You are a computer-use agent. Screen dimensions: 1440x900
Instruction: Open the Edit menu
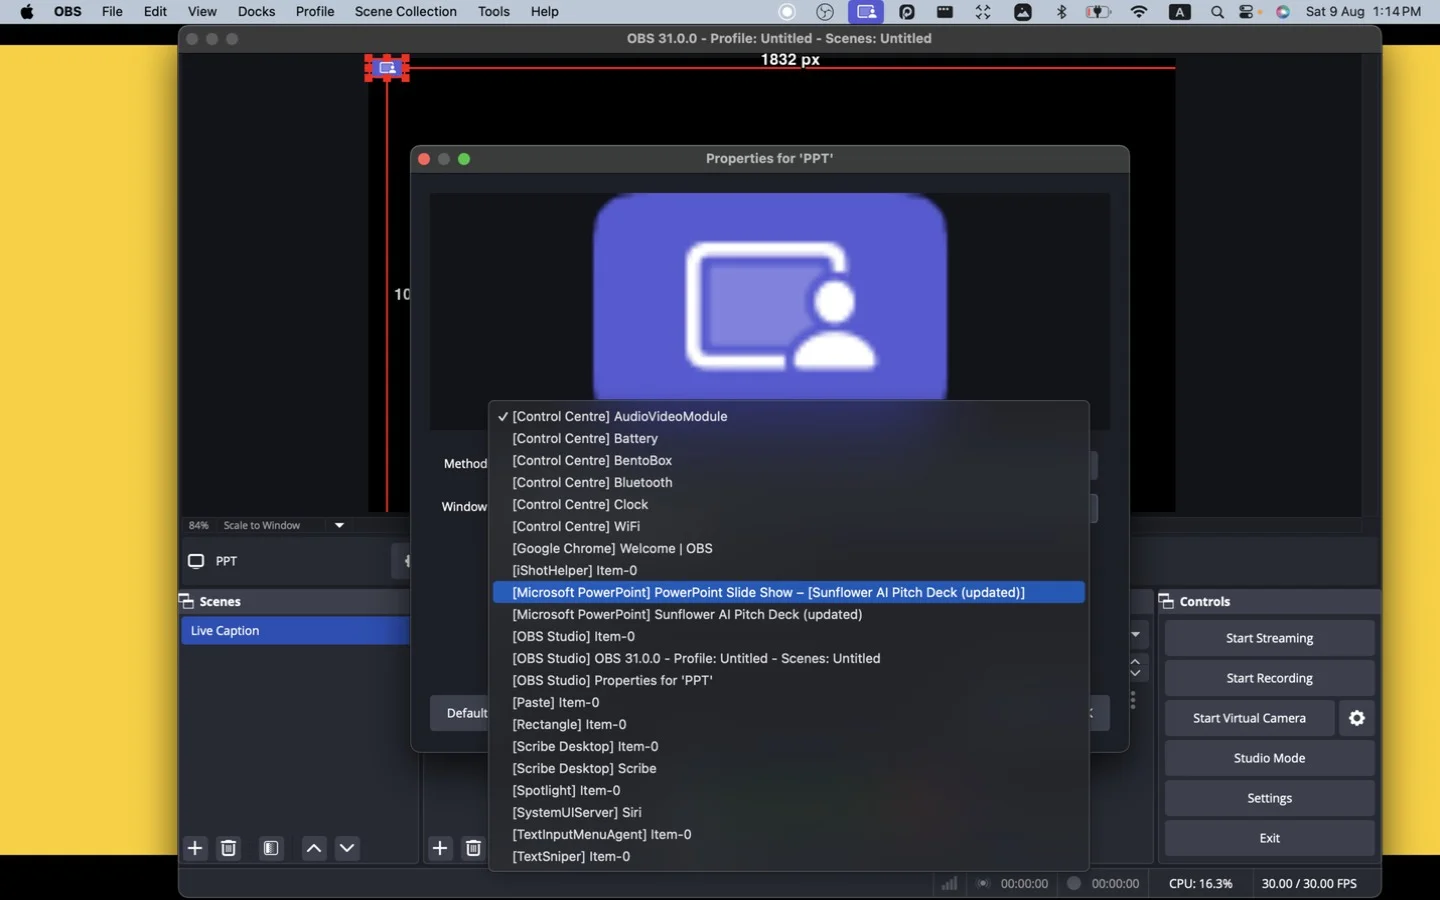click(x=155, y=12)
